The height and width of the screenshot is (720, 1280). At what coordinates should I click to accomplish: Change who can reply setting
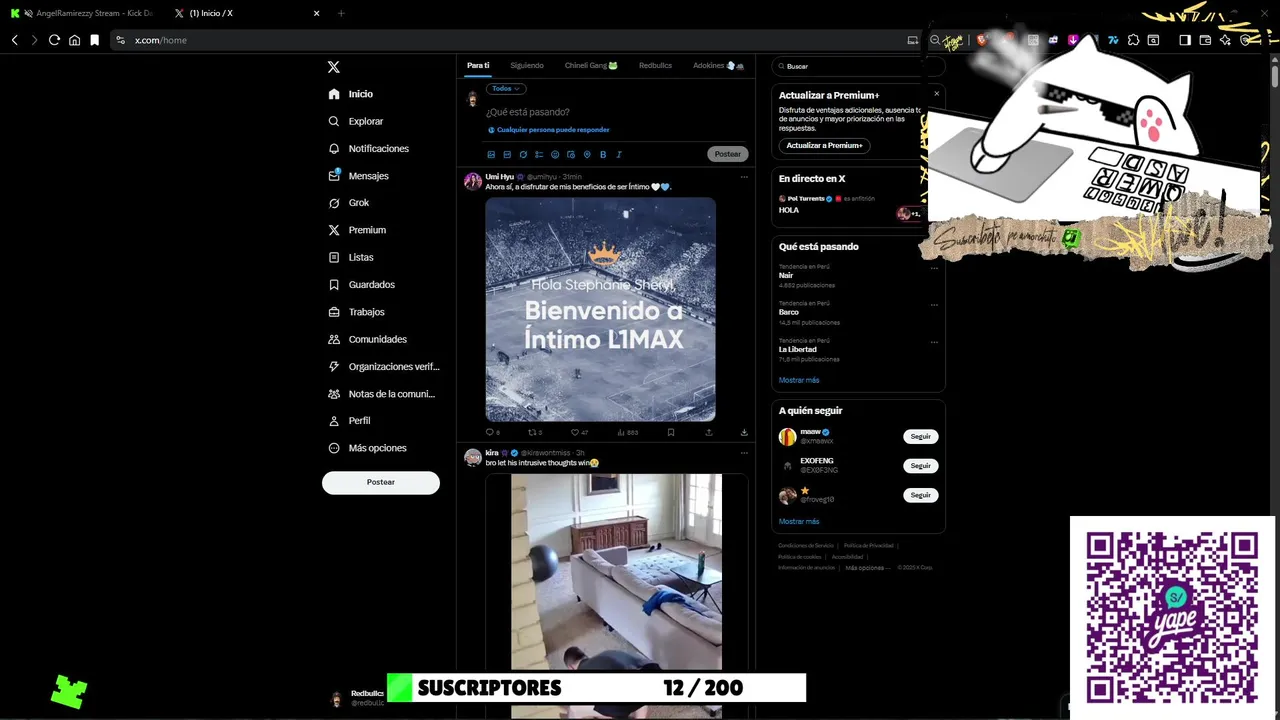click(549, 130)
